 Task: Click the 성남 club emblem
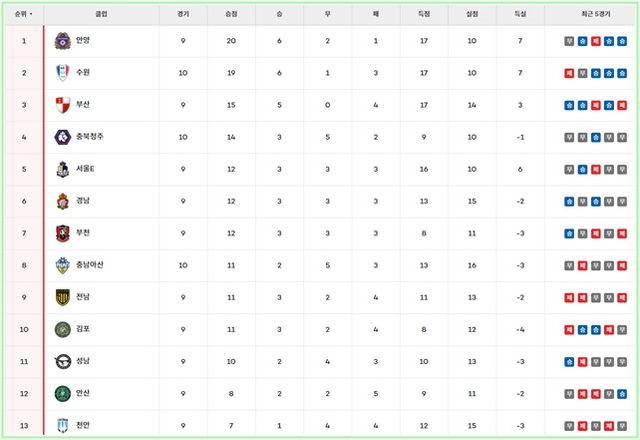(63, 361)
